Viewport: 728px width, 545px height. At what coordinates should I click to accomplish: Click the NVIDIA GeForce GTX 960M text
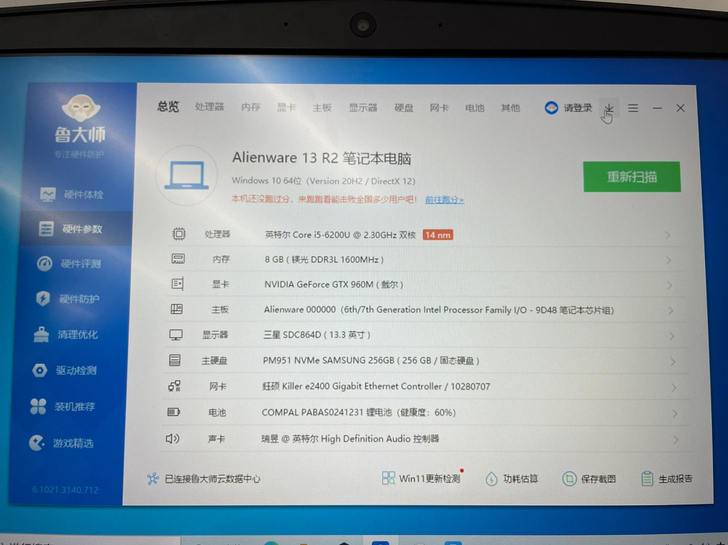coord(334,284)
